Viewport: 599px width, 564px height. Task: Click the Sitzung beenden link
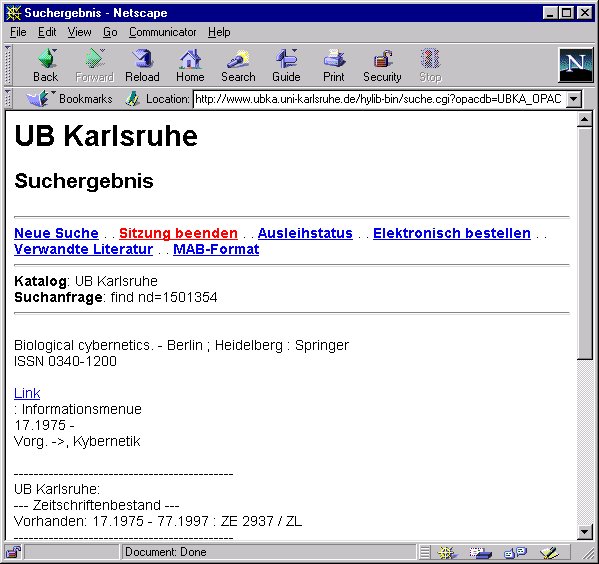click(178, 233)
